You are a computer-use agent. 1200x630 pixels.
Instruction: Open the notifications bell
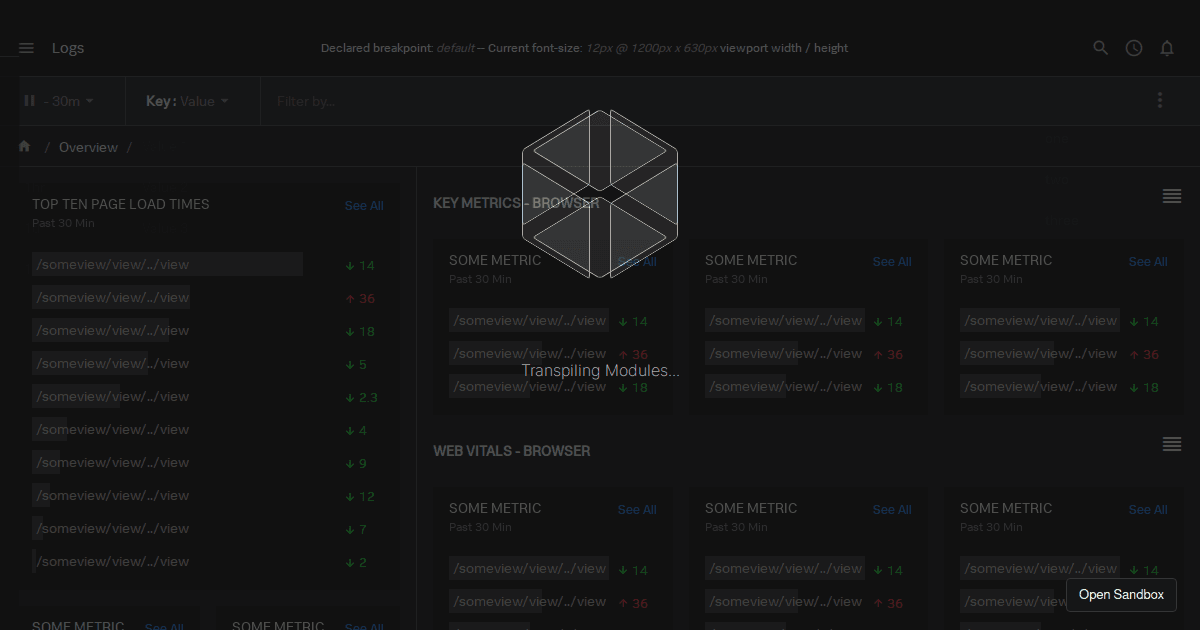tap(1167, 48)
